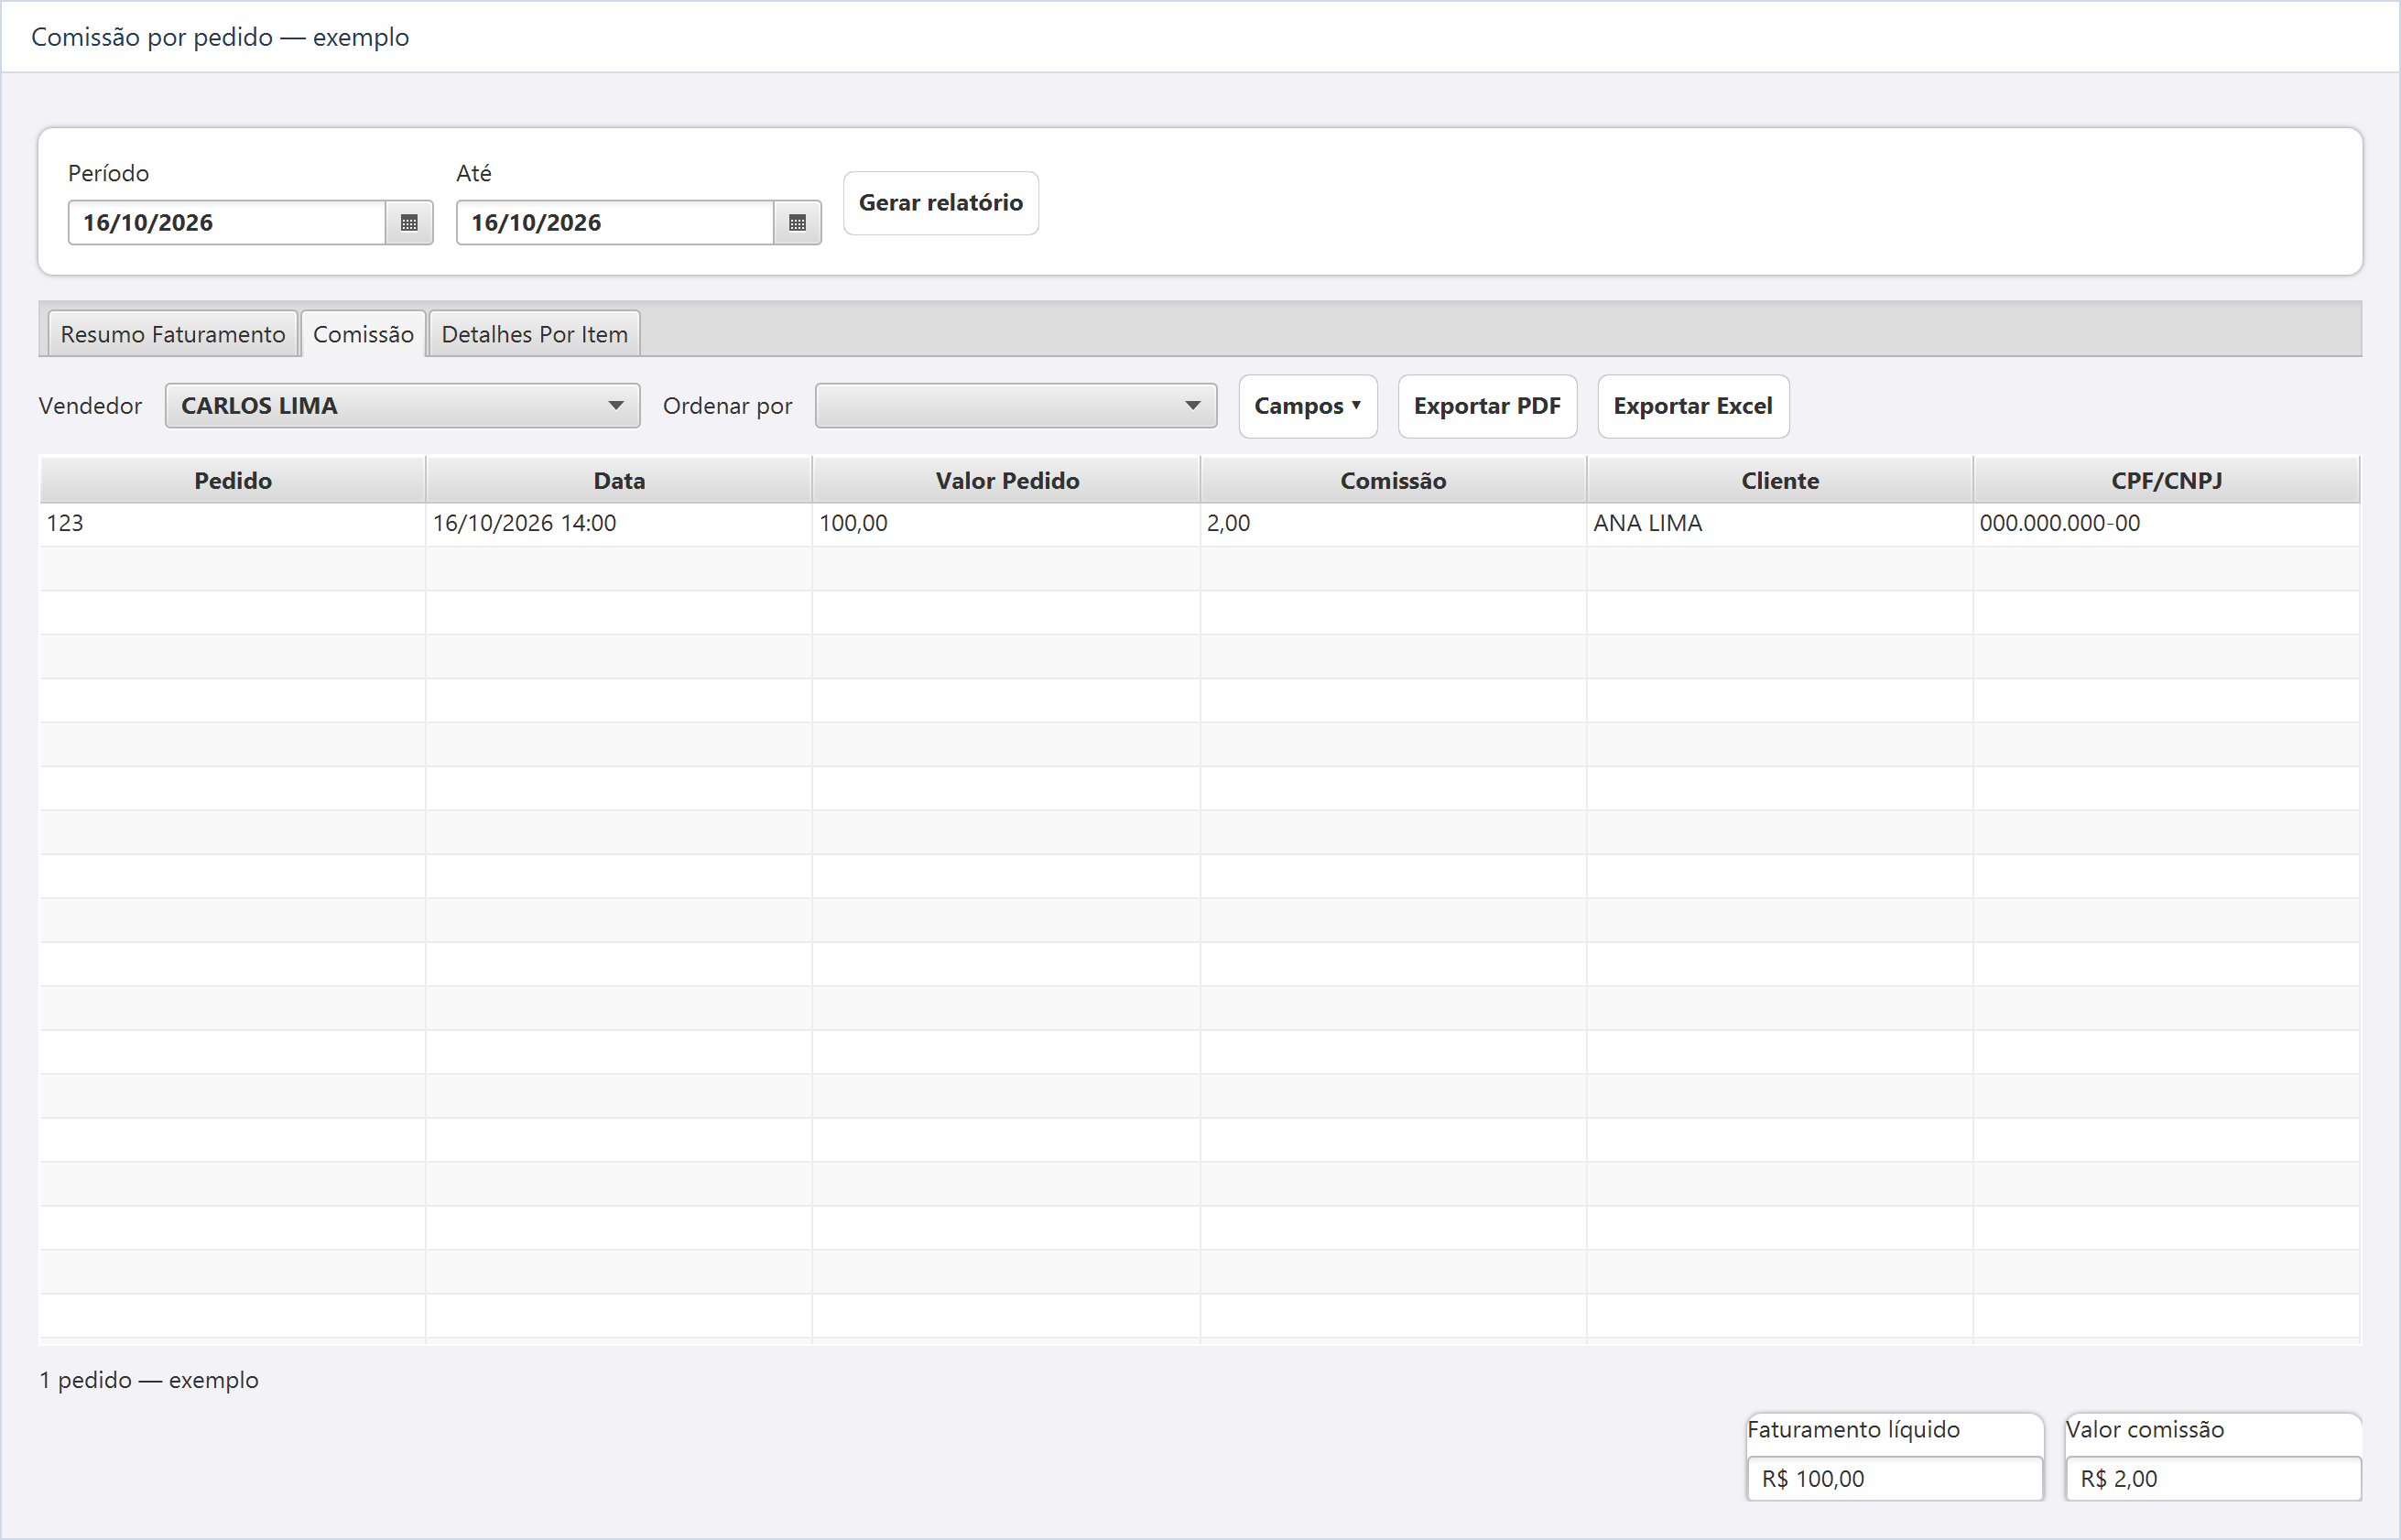The width and height of the screenshot is (2401, 1540).
Task: Click the Valor Pedido column header
Action: click(1006, 480)
